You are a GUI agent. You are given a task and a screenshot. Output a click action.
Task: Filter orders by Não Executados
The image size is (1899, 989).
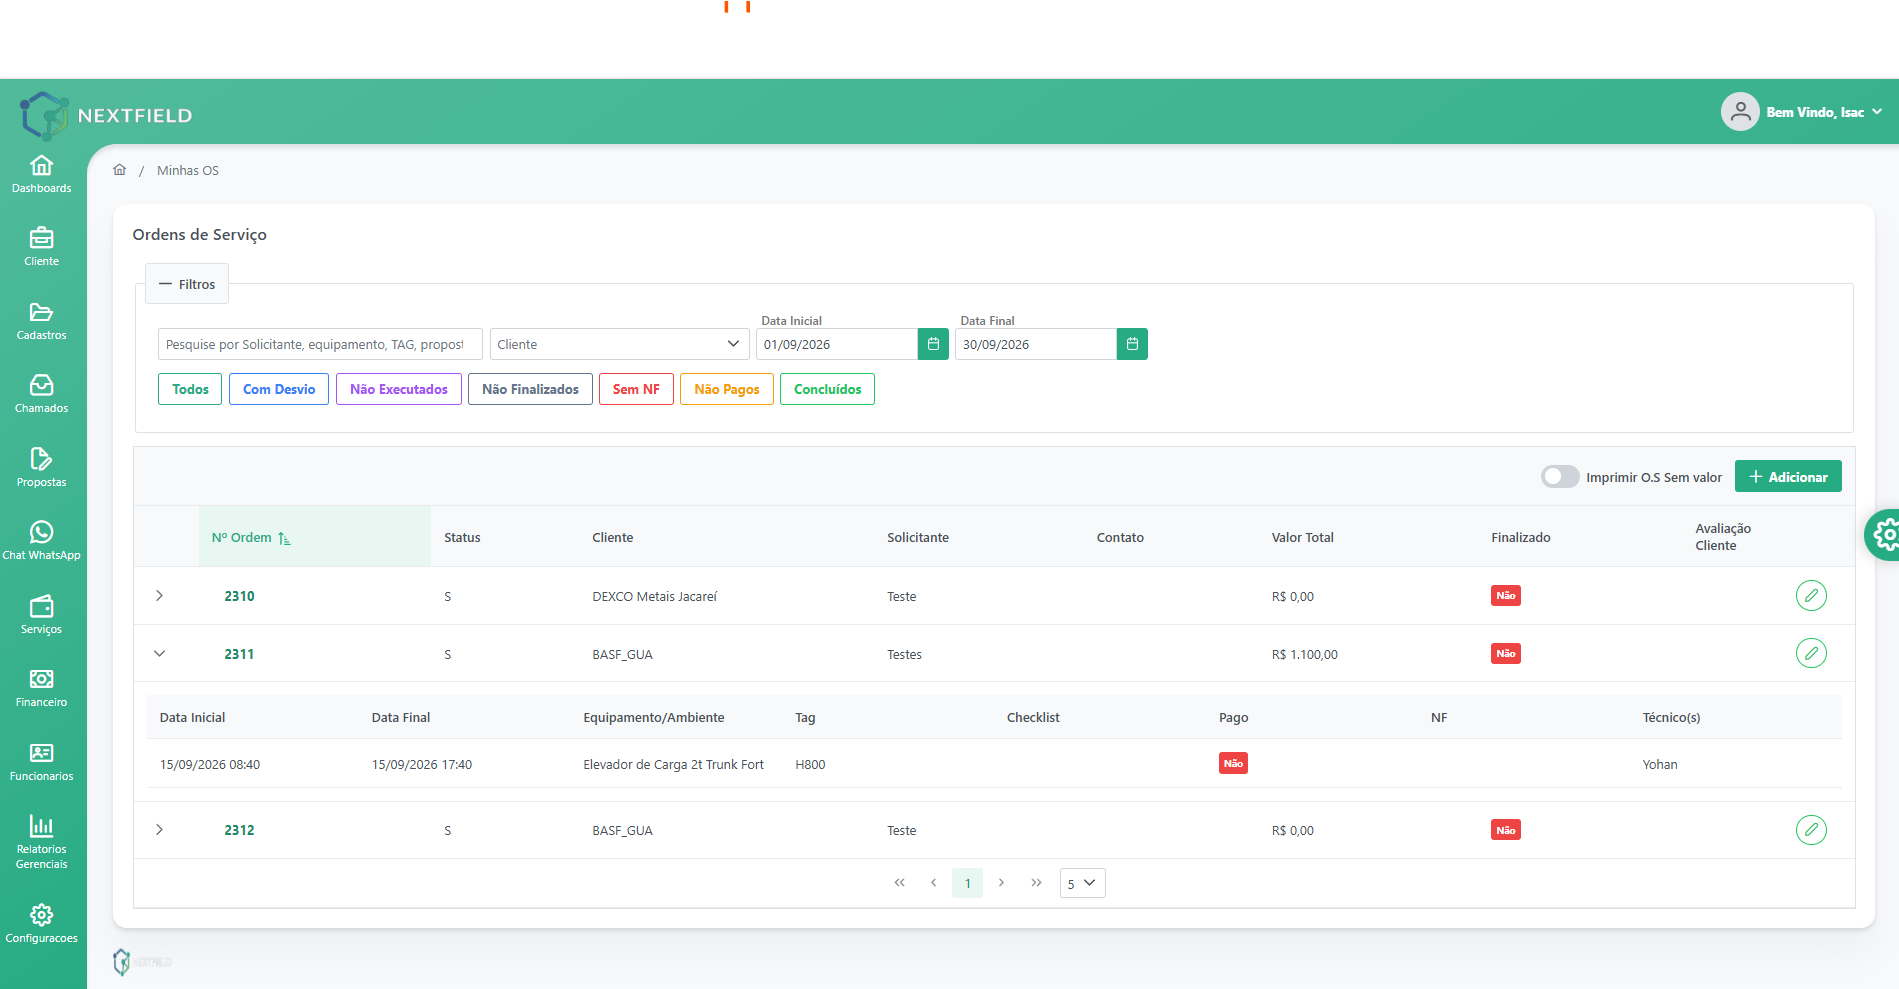399,389
